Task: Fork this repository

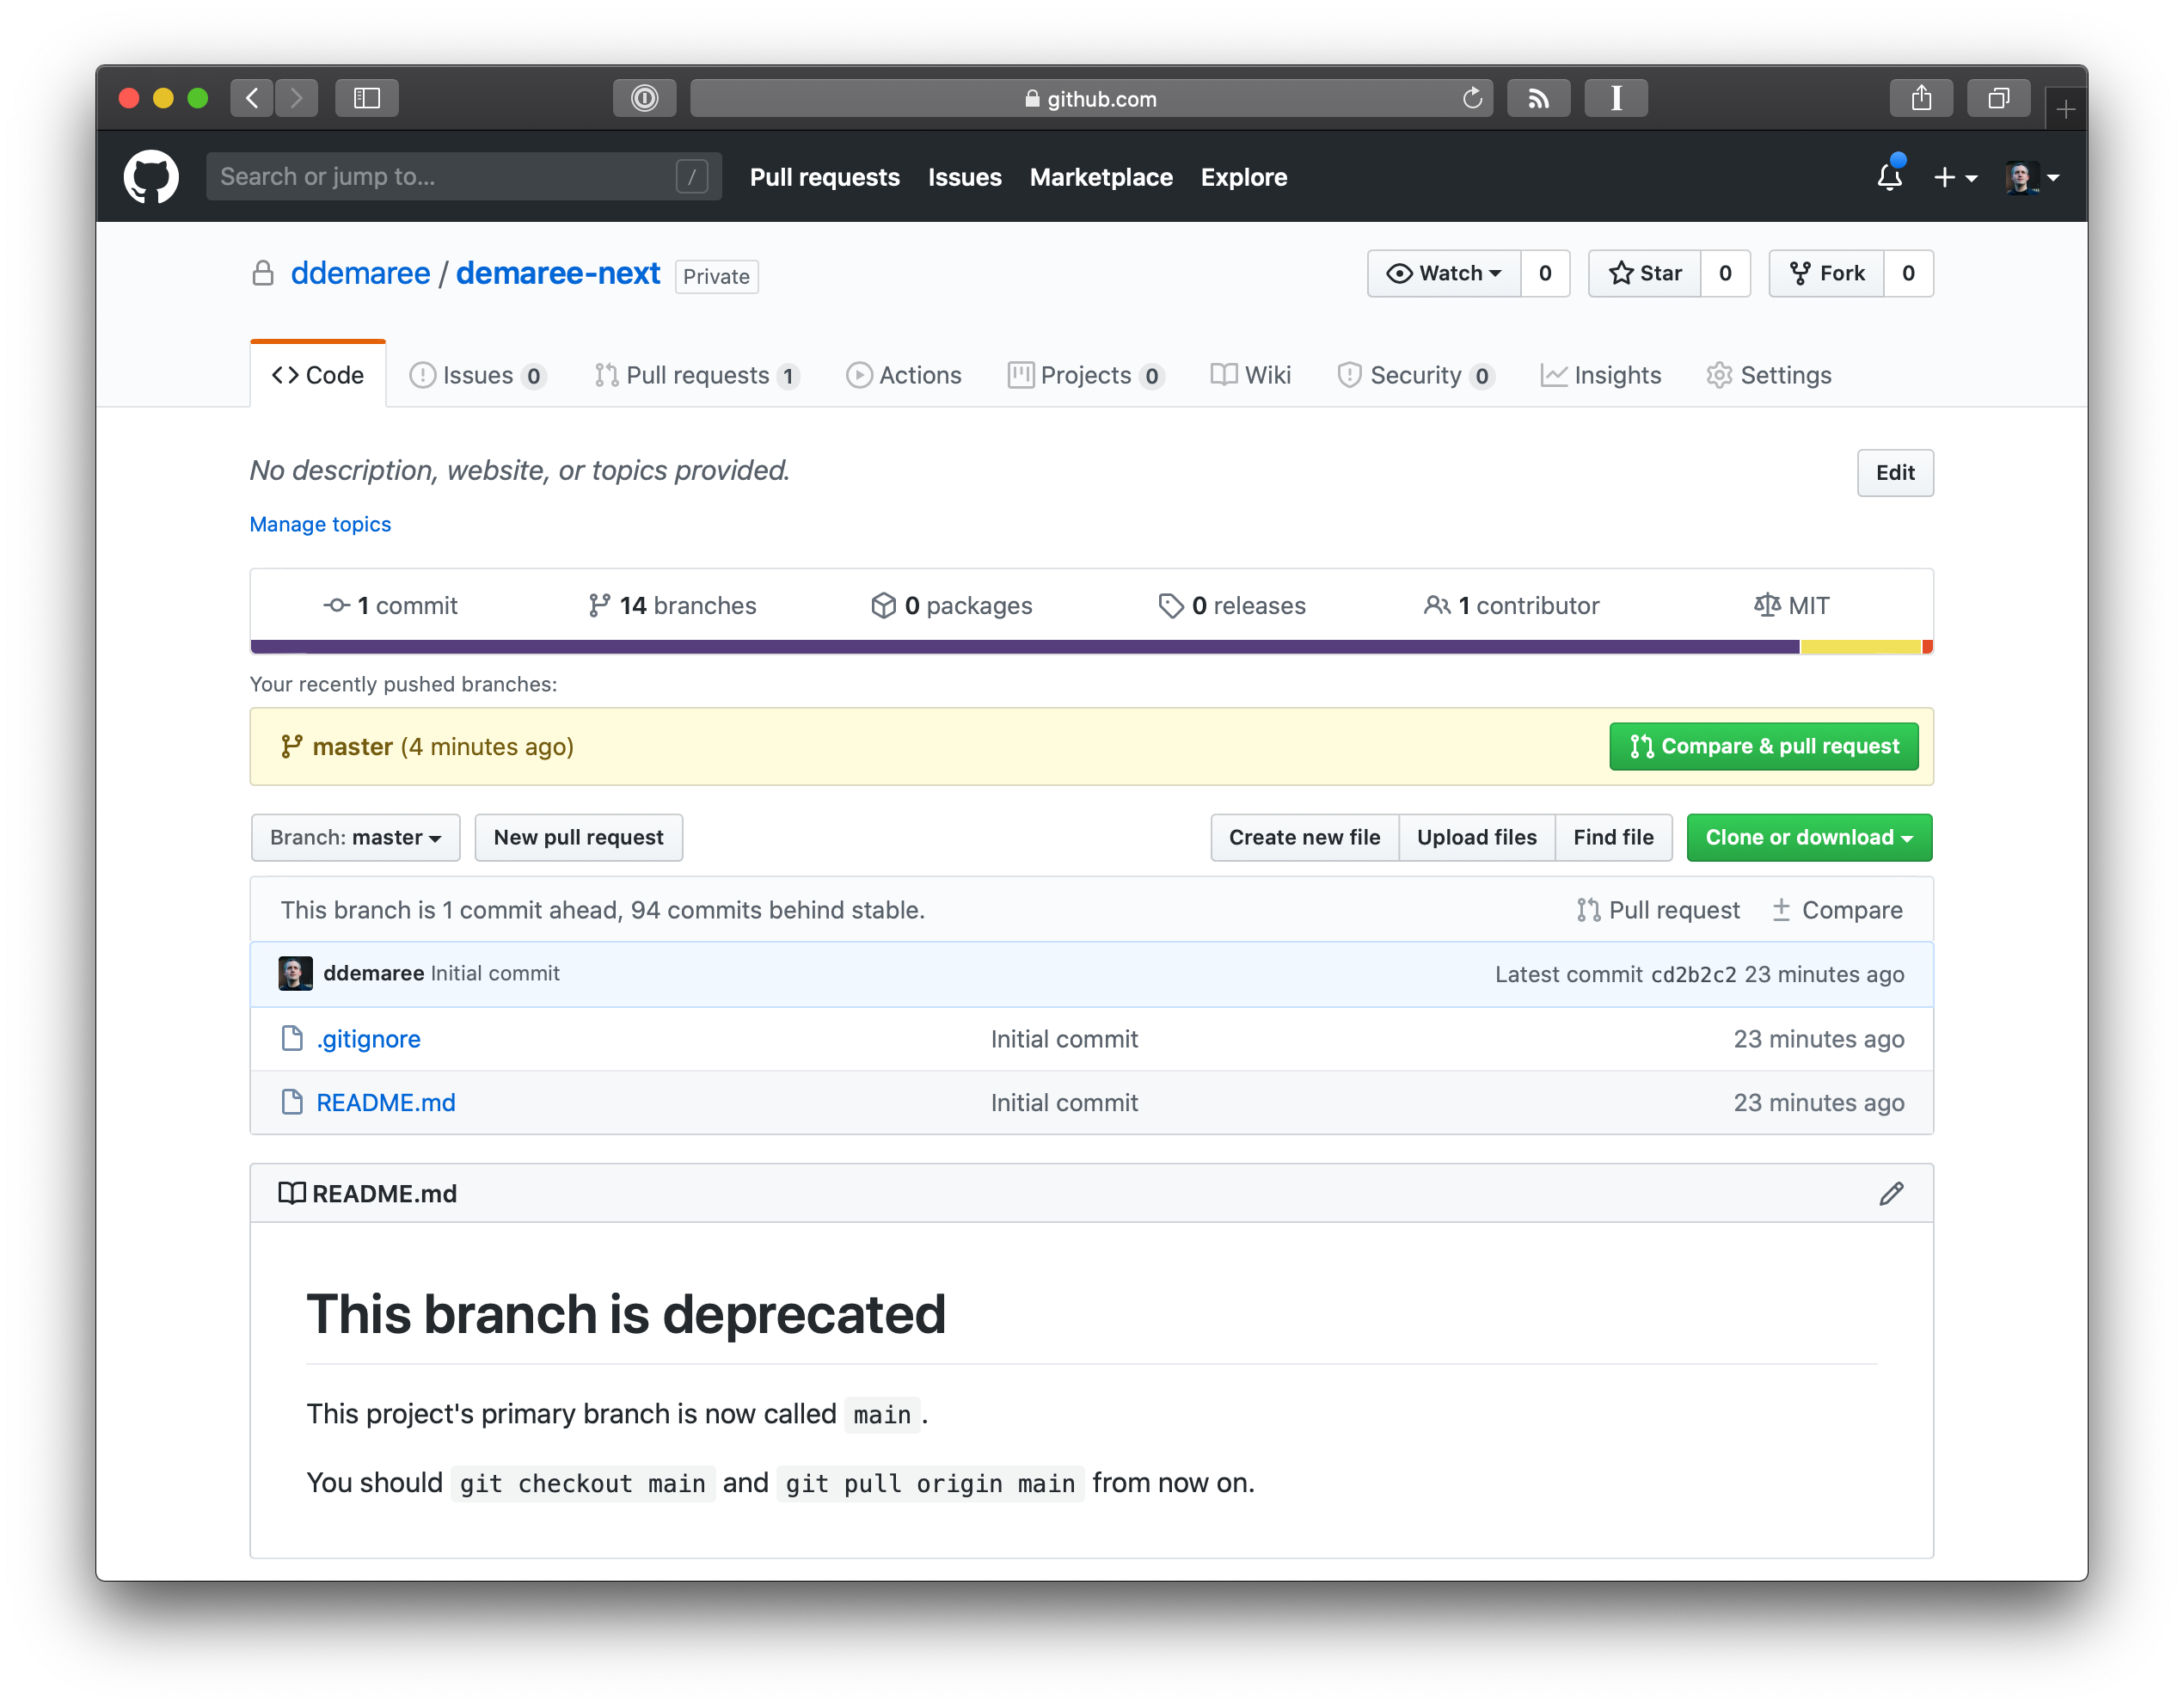Action: 1827,273
